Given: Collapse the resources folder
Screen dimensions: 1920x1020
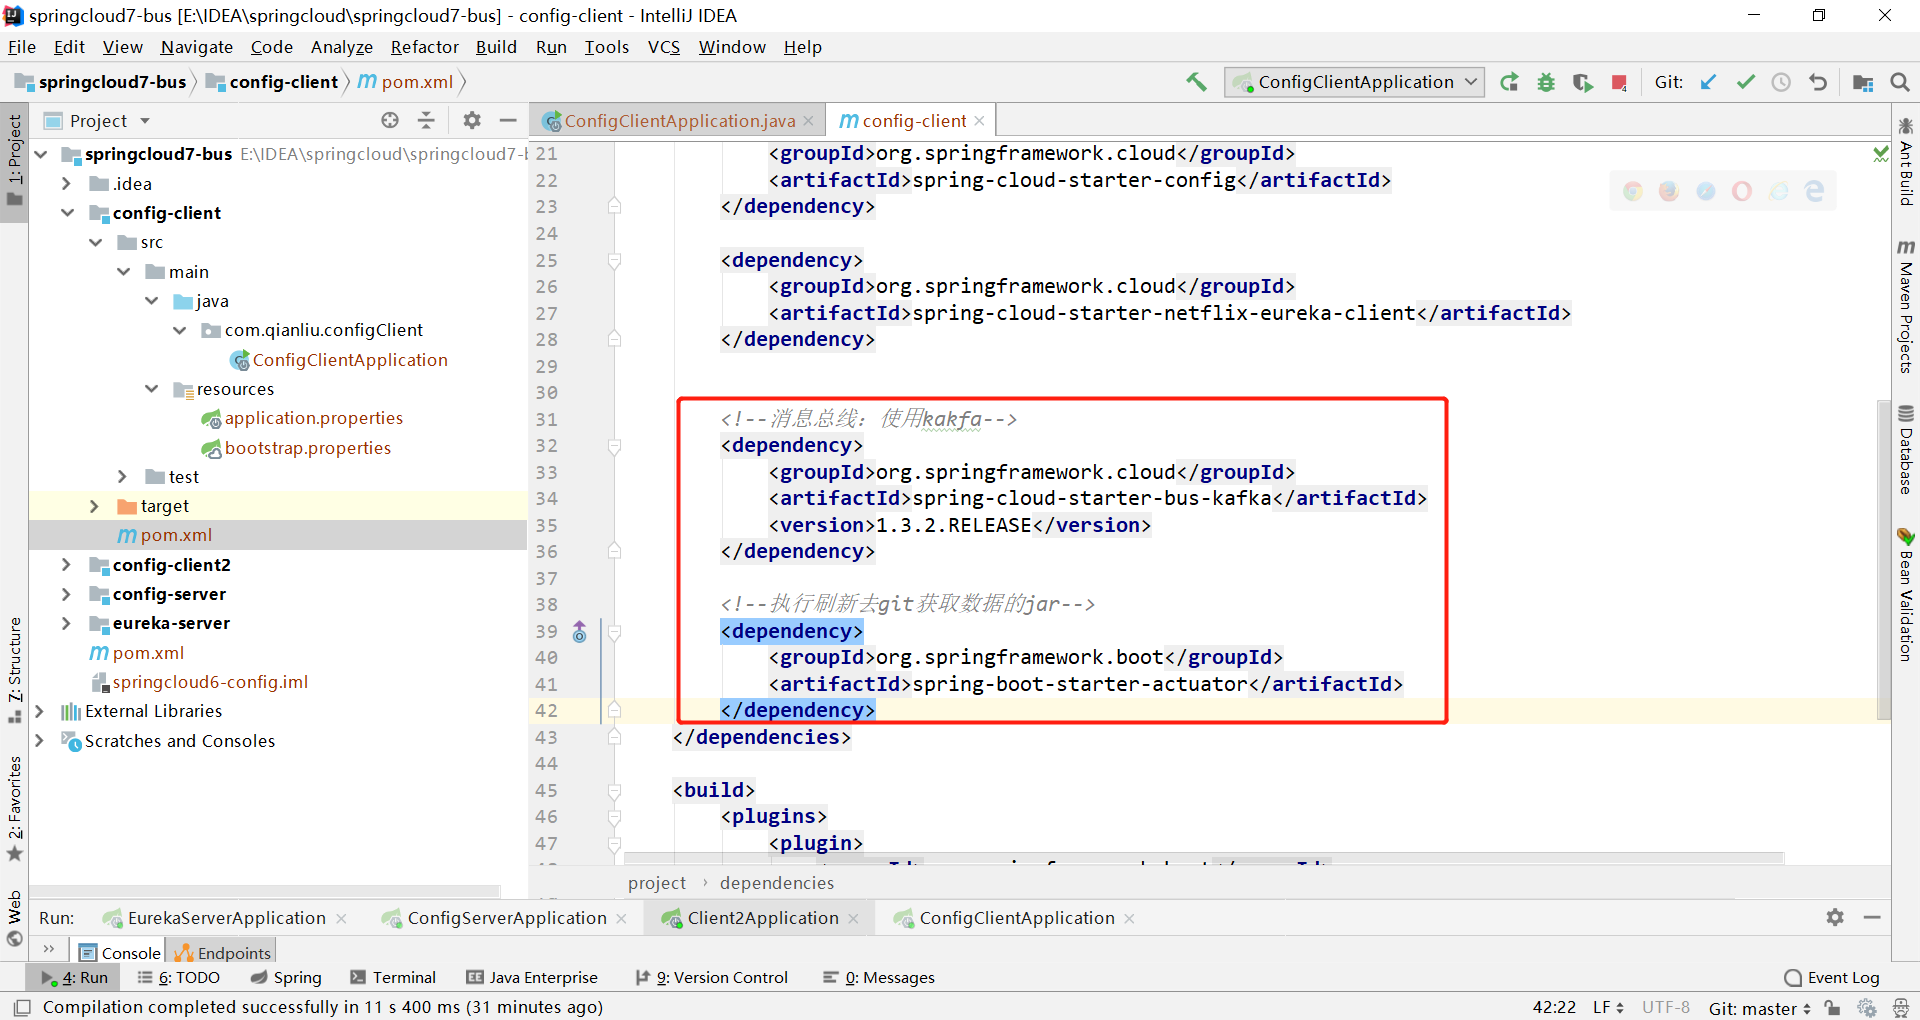Looking at the screenshot, I should (151, 389).
